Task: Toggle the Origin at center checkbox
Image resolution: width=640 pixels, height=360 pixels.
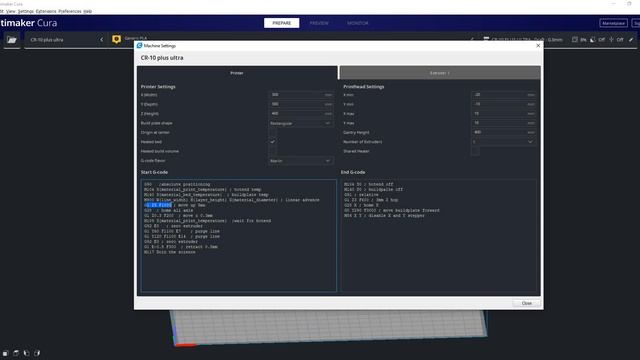Action: click(x=272, y=133)
